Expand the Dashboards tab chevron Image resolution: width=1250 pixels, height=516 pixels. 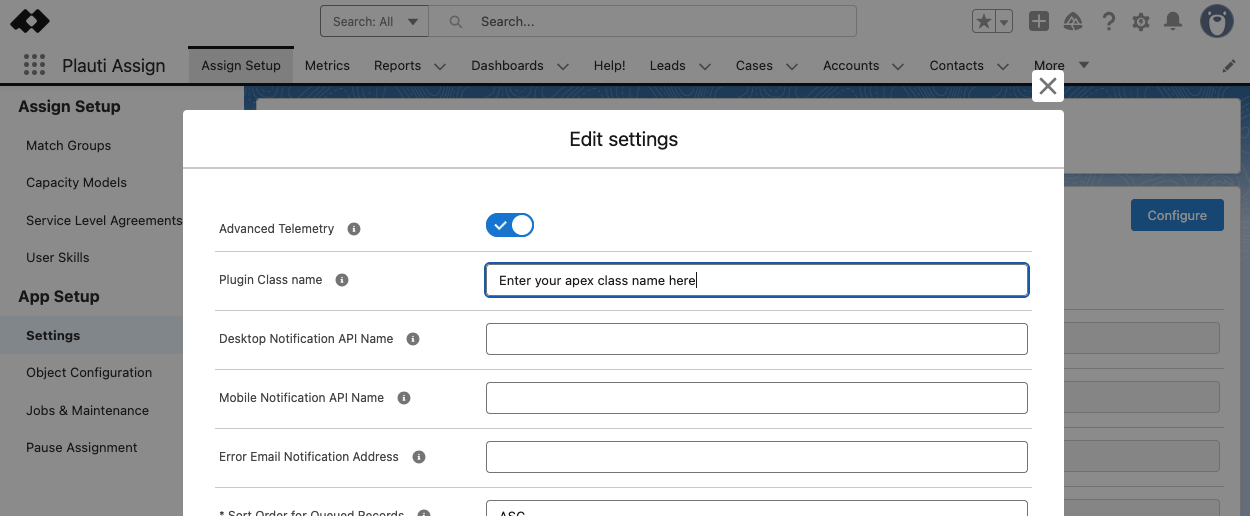pos(563,67)
